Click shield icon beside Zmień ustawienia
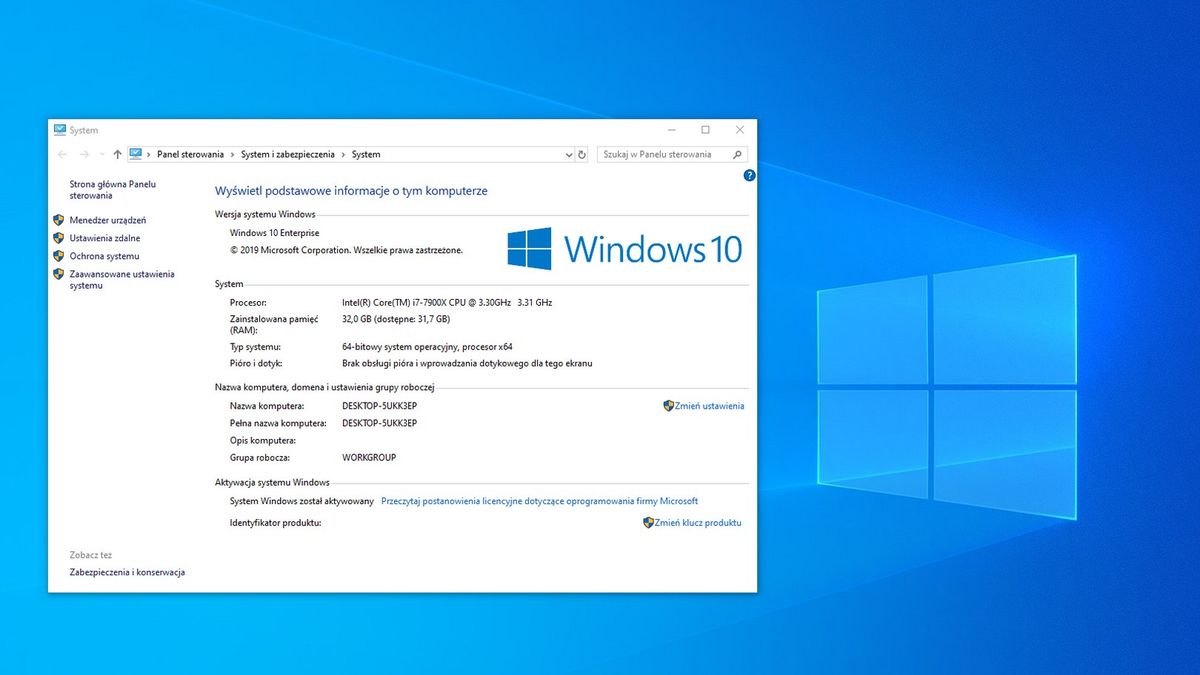The height and width of the screenshot is (675, 1200). click(x=668, y=406)
